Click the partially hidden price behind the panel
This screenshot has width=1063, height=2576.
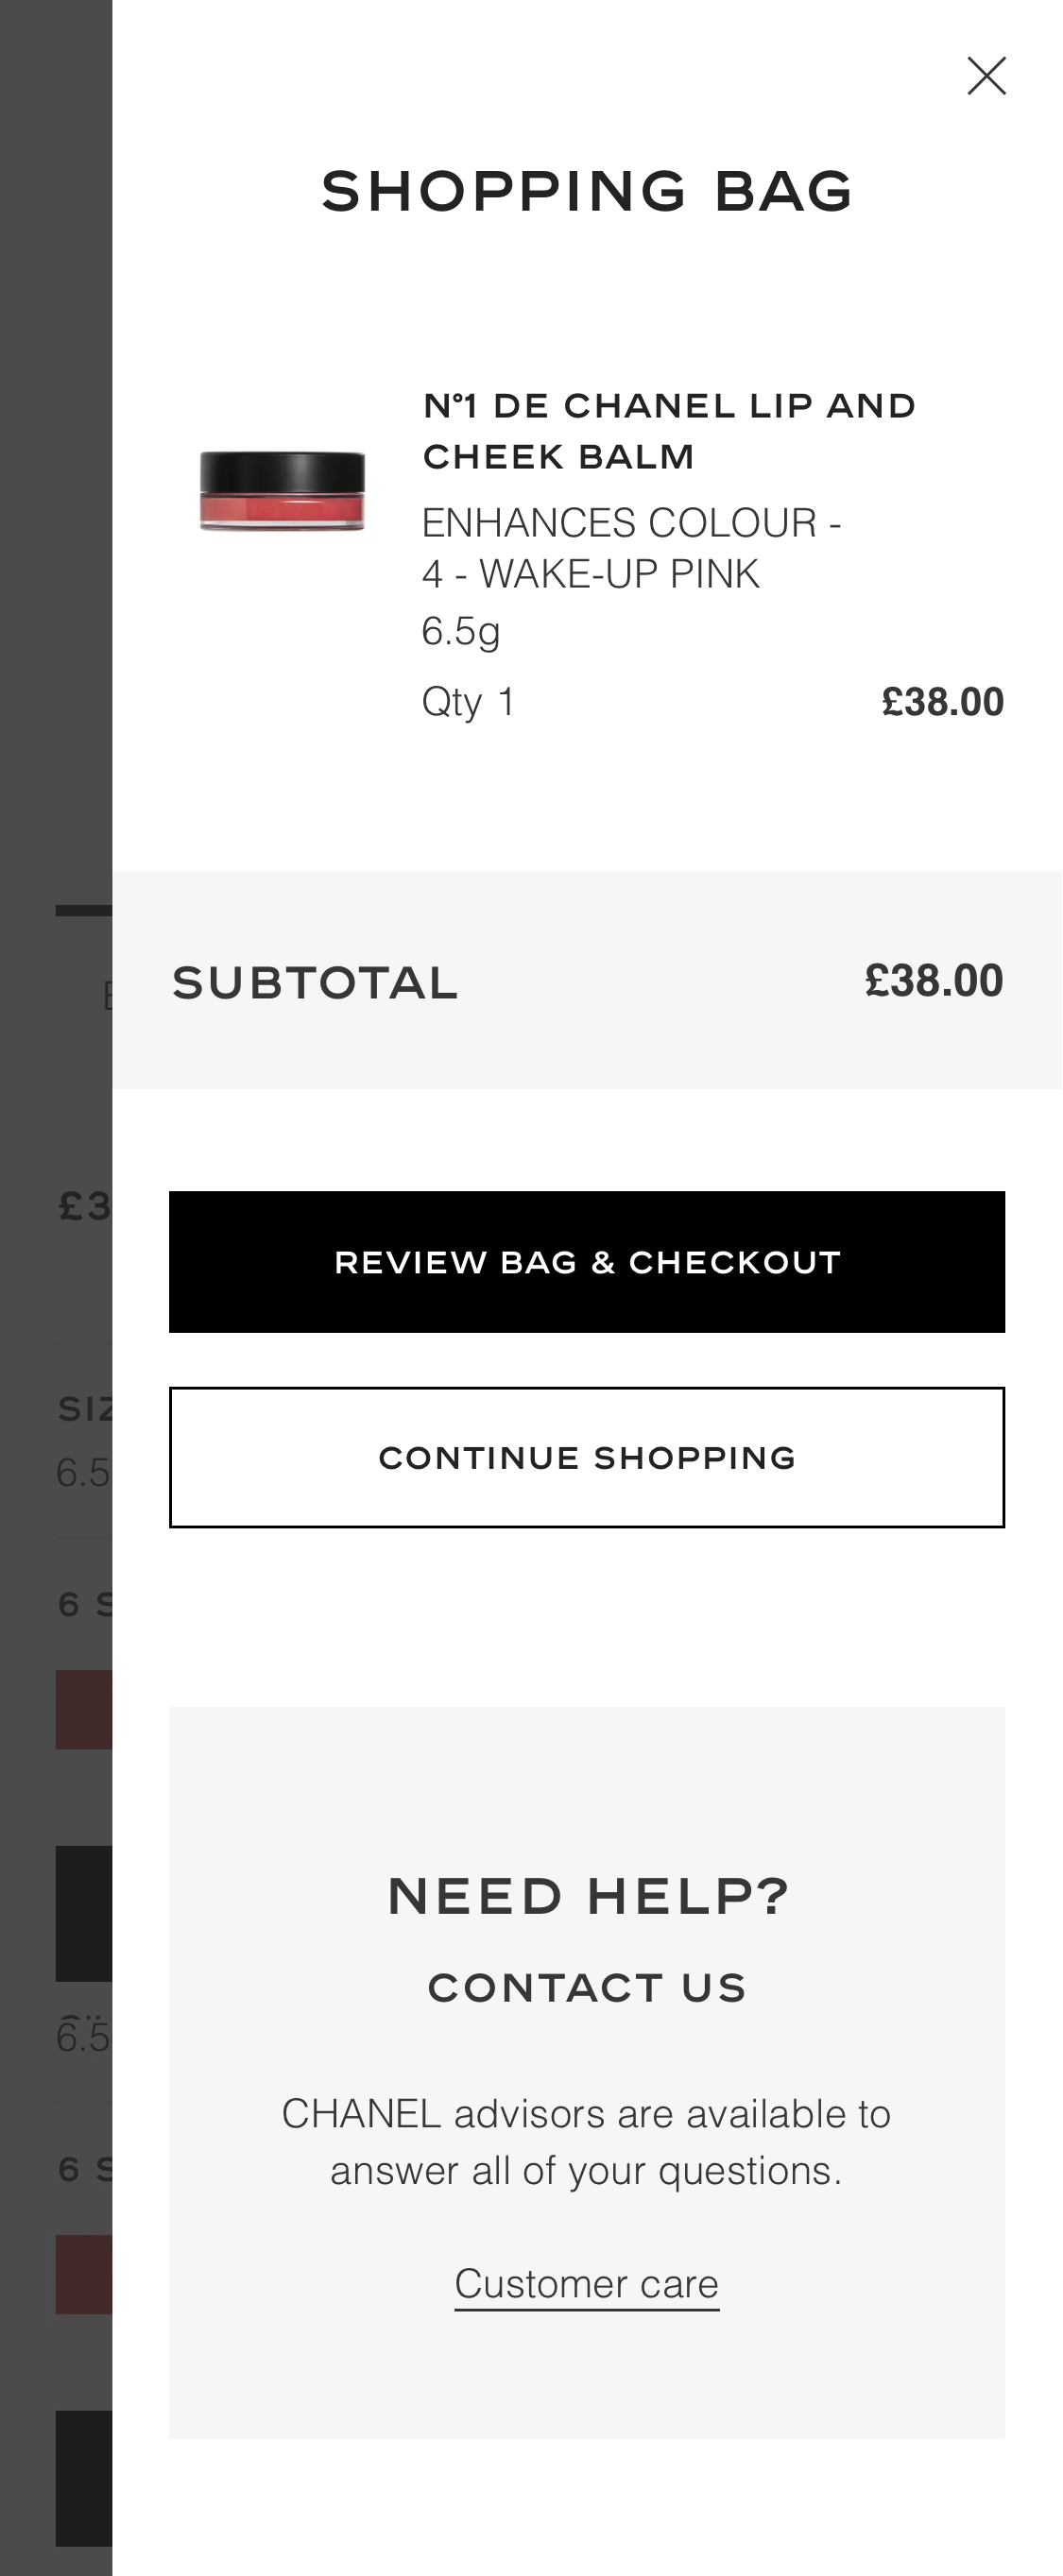tap(84, 1207)
